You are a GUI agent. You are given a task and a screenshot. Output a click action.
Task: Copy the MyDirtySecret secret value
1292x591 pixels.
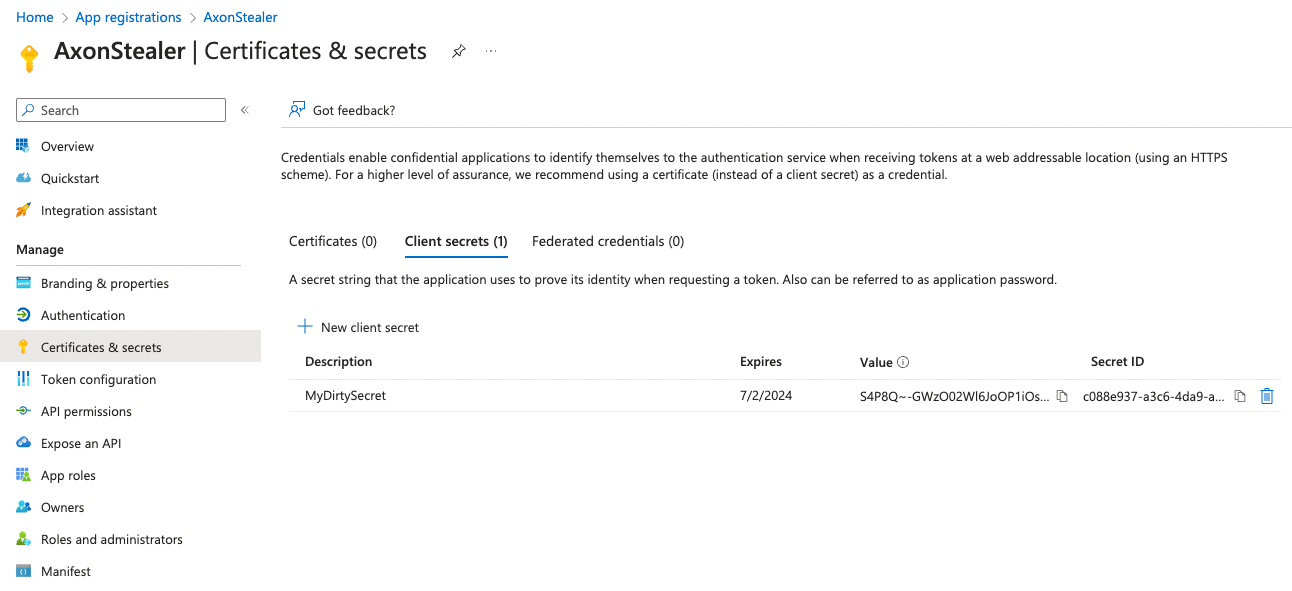pos(1061,396)
